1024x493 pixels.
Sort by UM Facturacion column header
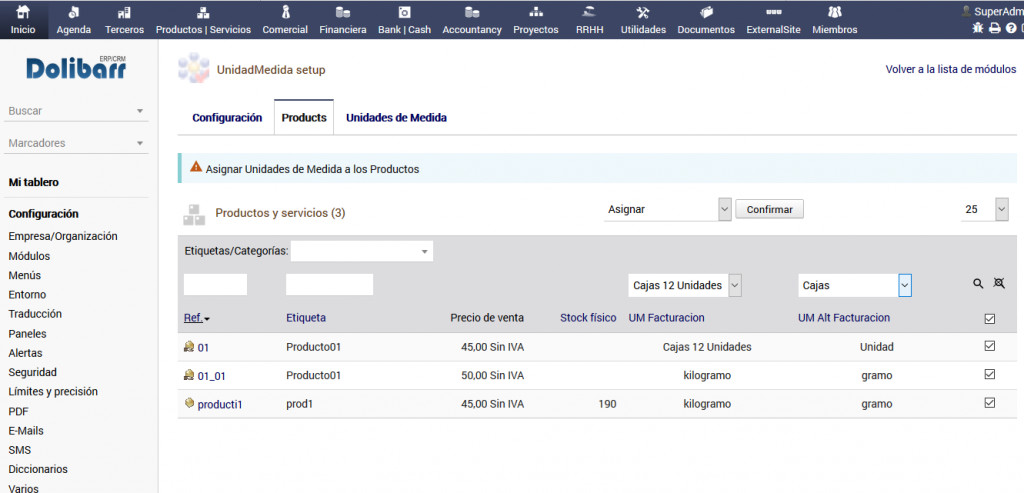(666, 318)
